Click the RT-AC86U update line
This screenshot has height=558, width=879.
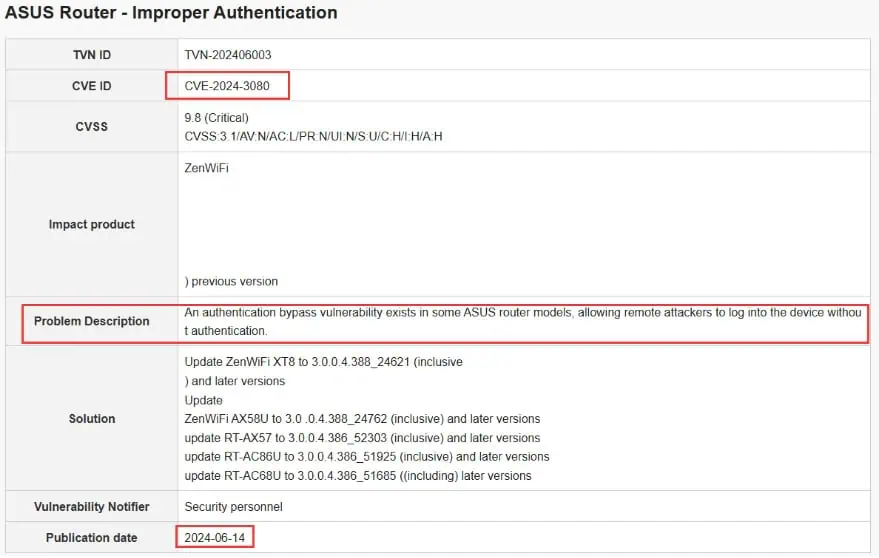click(x=366, y=457)
